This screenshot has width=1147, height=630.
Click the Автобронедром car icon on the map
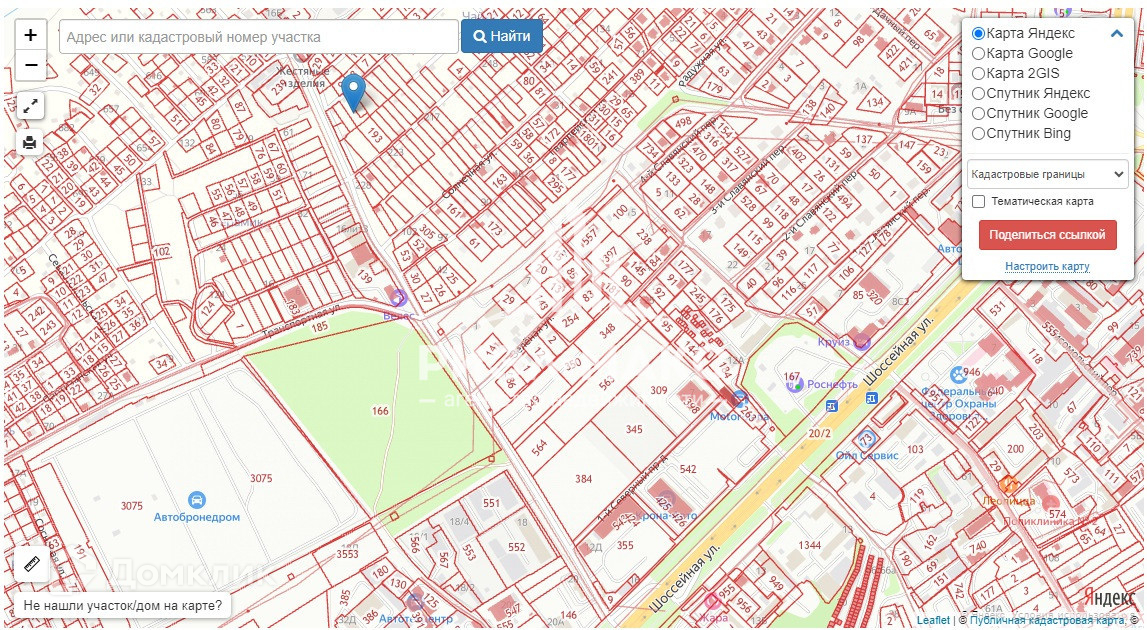pos(197,499)
